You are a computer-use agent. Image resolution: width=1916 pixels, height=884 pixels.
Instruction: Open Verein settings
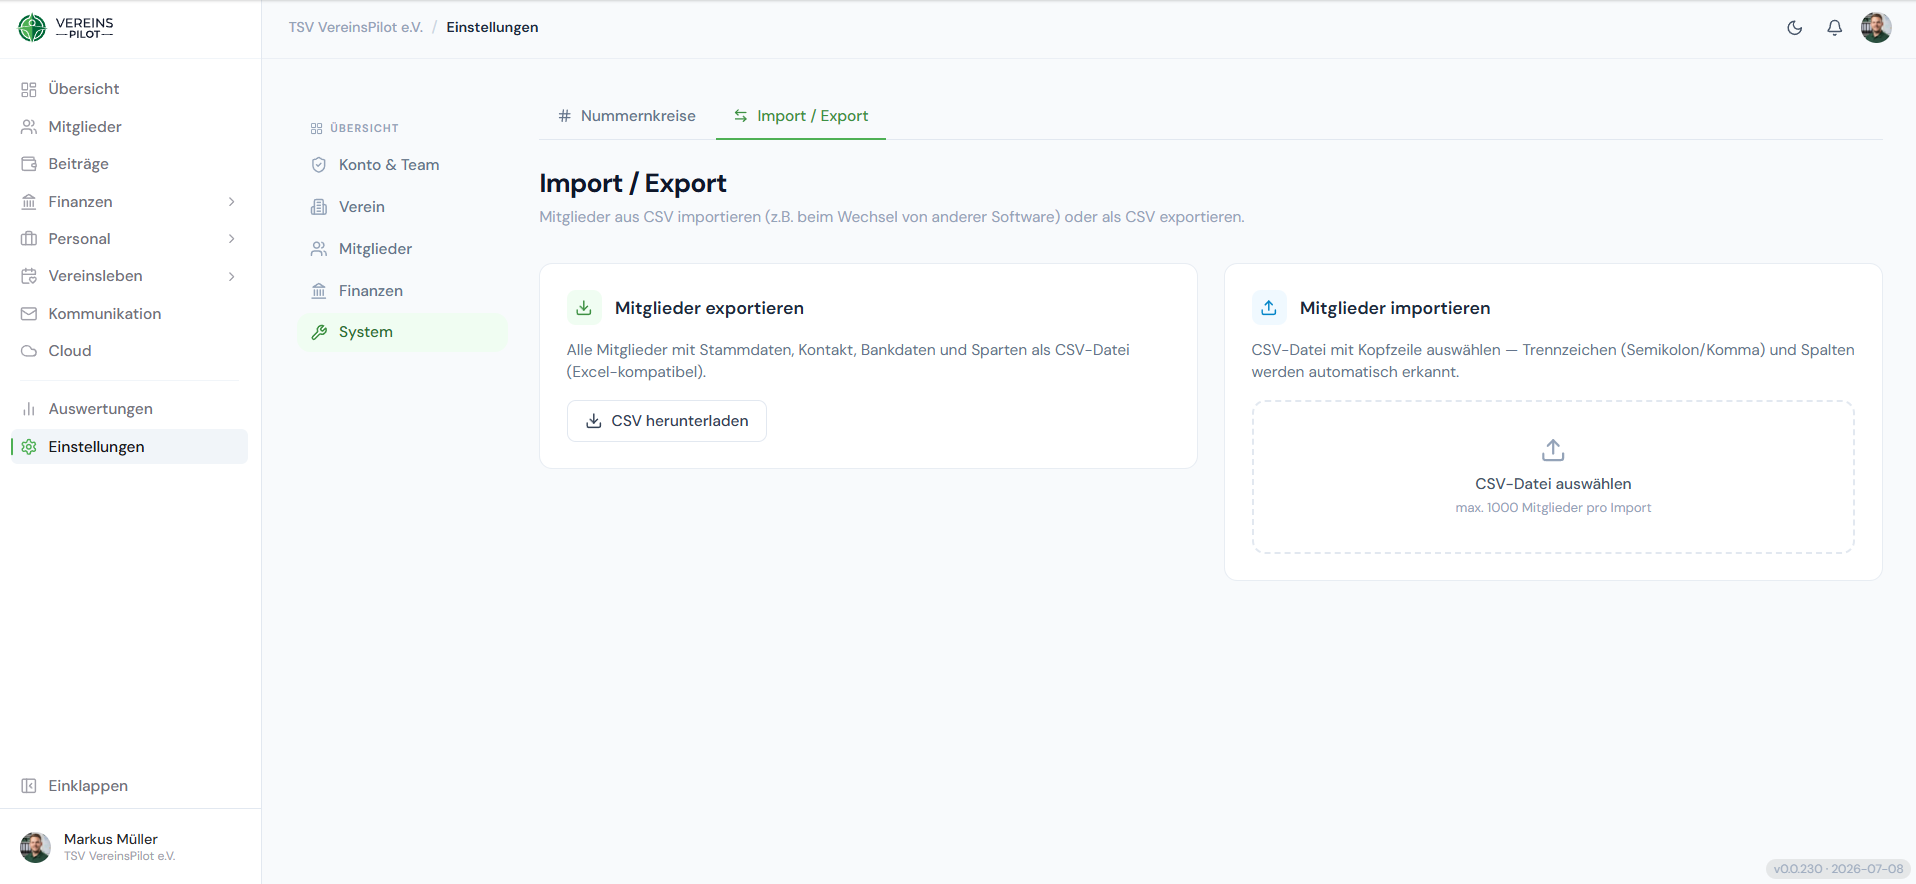pyautogui.click(x=402, y=207)
